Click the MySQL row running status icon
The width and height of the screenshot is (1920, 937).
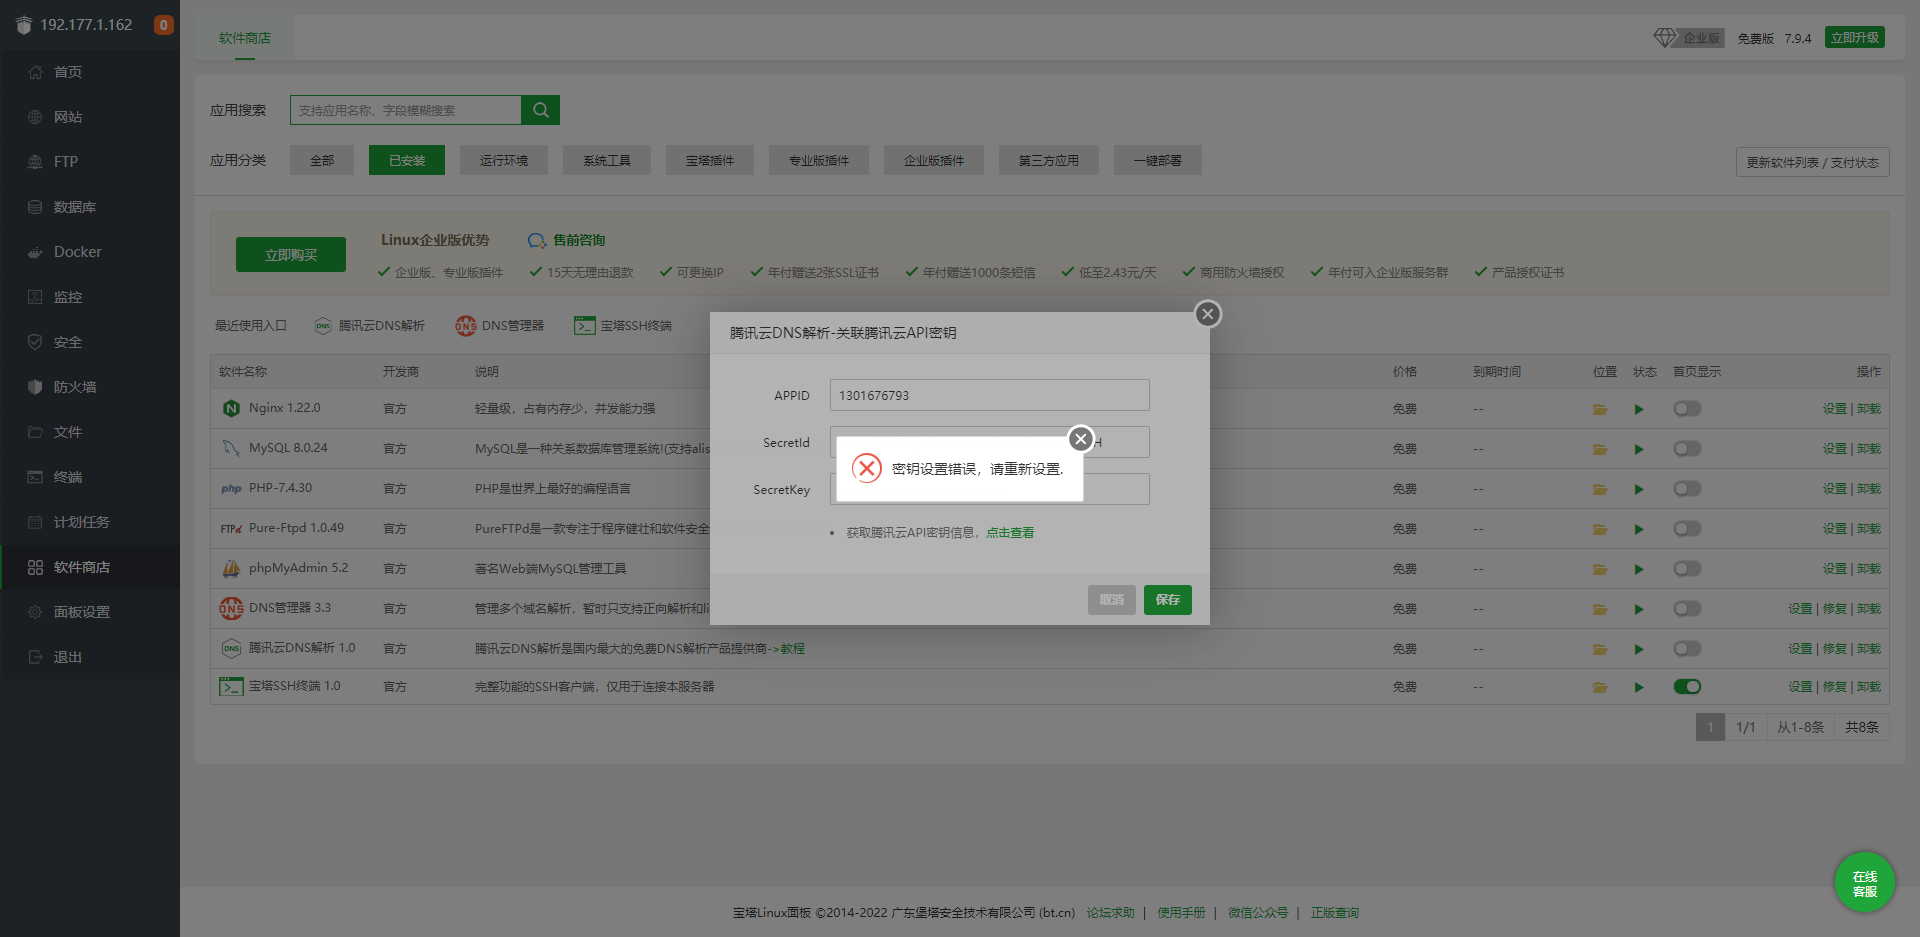coord(1639,449)
